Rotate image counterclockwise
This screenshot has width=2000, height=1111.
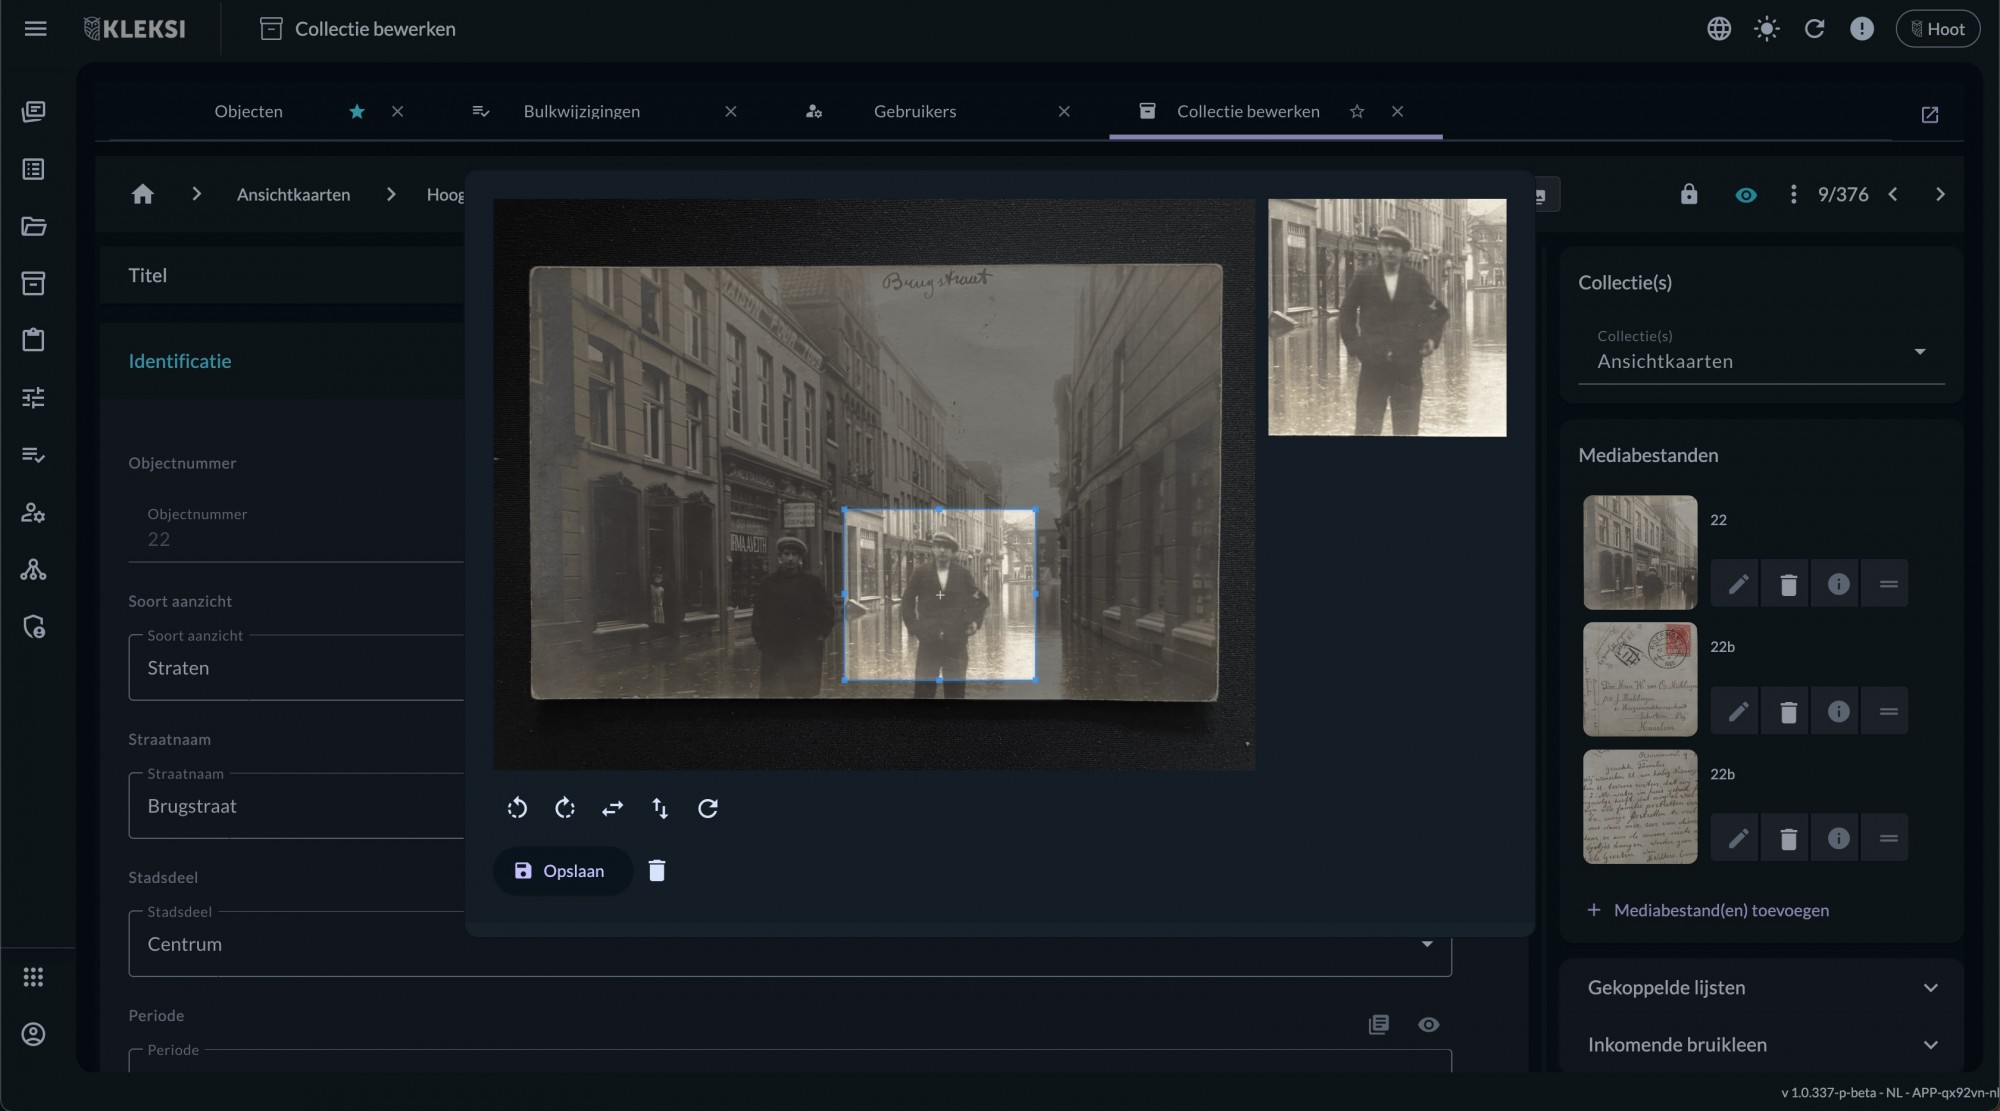click(517, 808)
